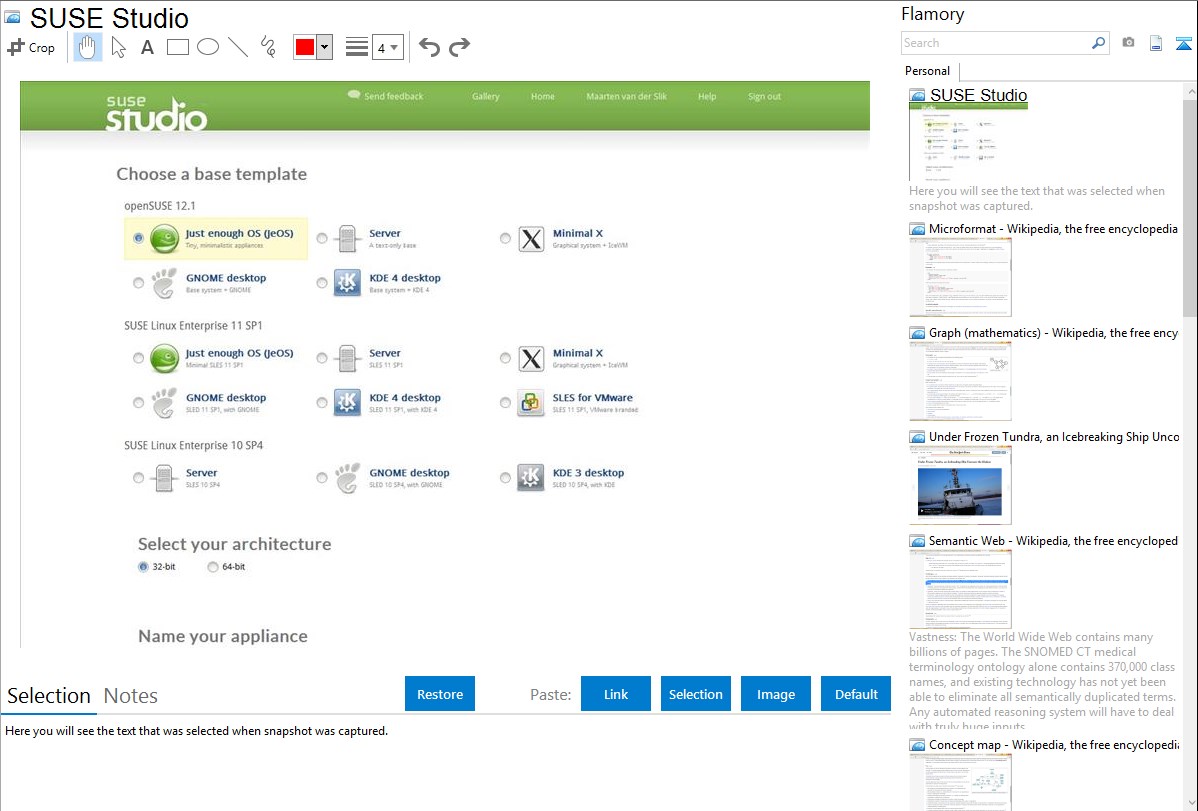
Task: Click the document icon next to the camera
Action: coord(1156,43)
